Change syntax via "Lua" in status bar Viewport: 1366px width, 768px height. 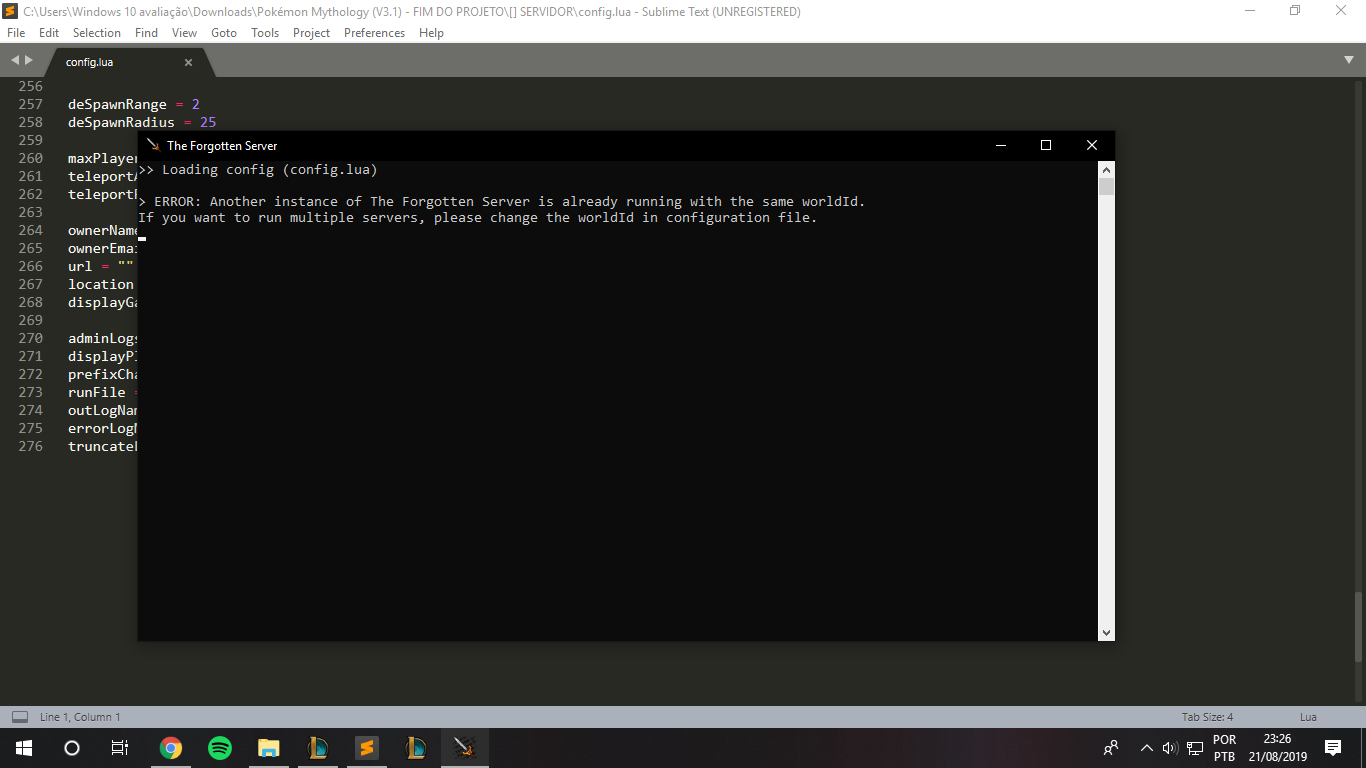coord(1308,717)
